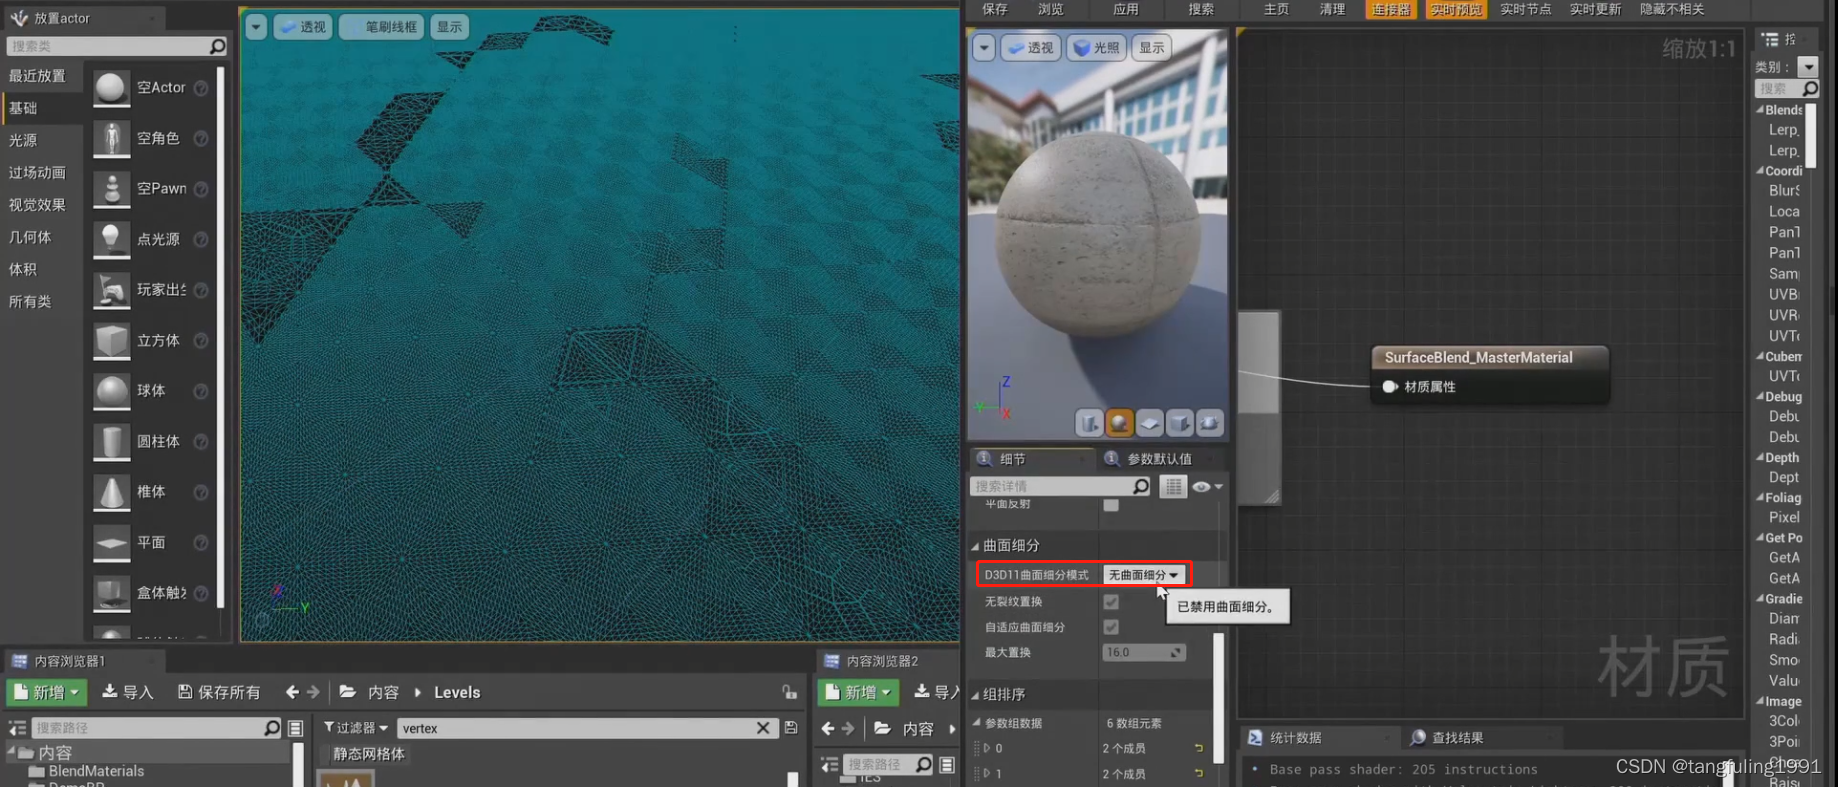This screenshot has width=1838, height=787.
Task: Toggle 隐藏不相关 toolbar option
Action: tap(1671, 9)
